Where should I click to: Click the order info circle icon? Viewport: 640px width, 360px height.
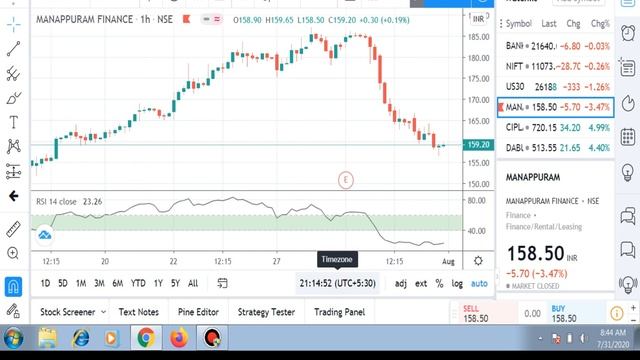click(617, 313)
